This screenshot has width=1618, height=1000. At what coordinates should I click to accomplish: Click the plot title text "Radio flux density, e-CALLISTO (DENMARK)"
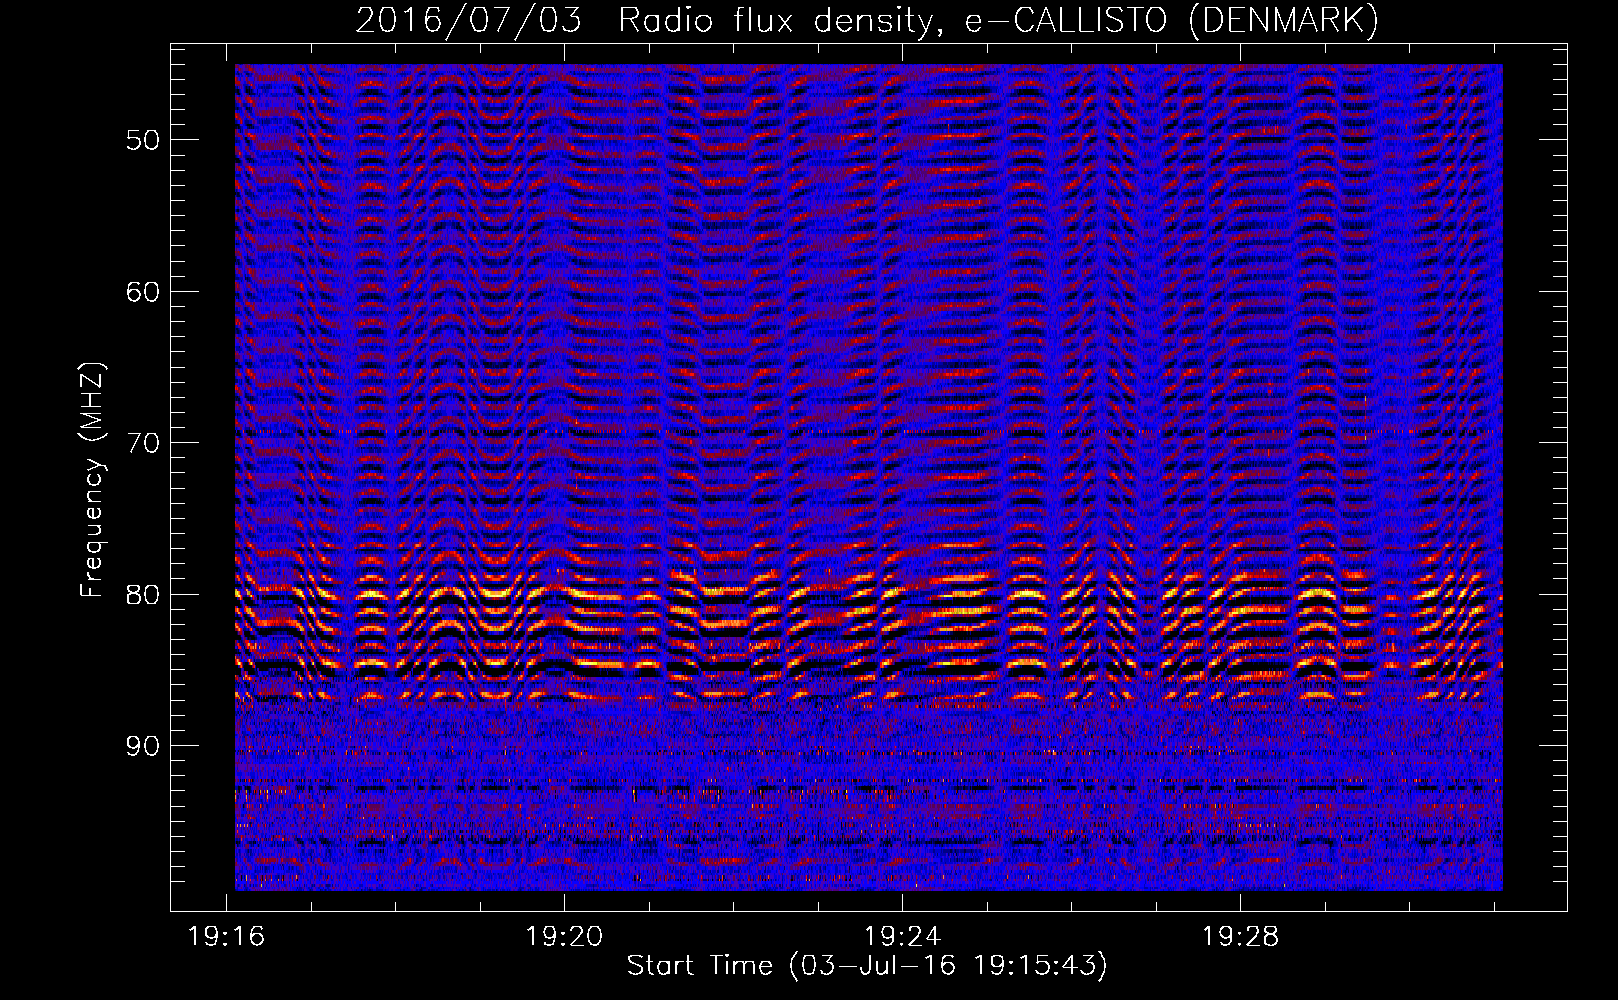coord(998,21)
